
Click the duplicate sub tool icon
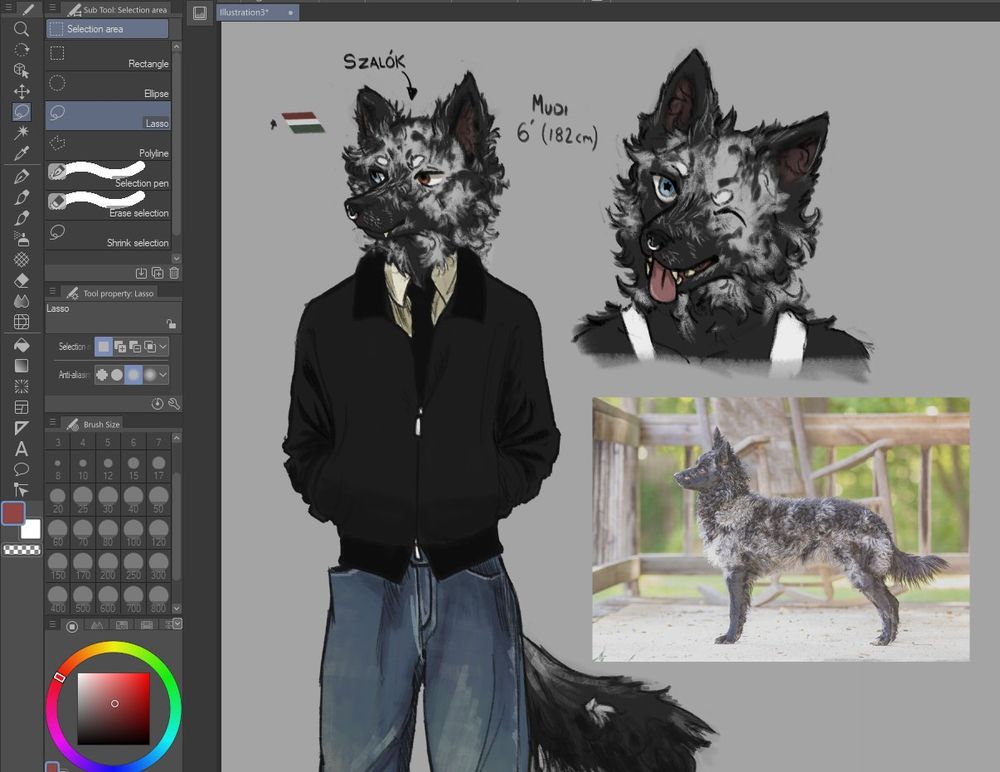158,273
